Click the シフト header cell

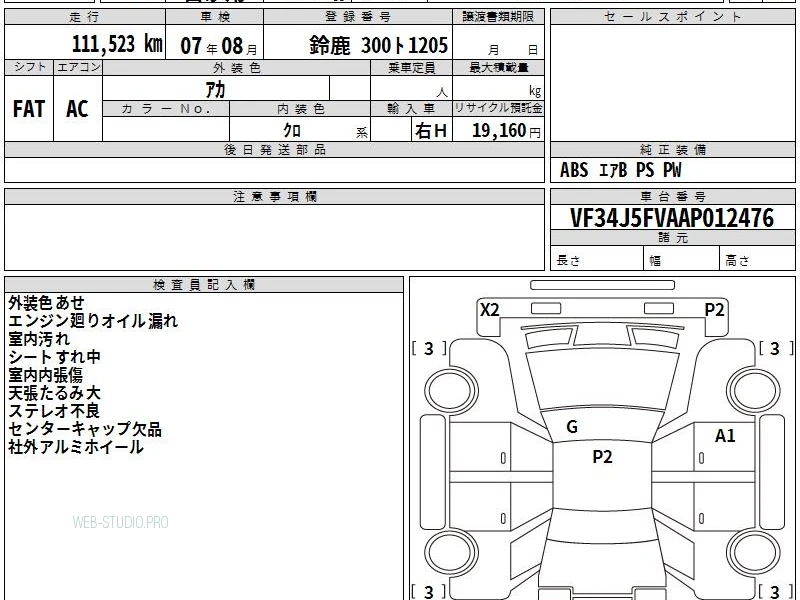(29, 67)
